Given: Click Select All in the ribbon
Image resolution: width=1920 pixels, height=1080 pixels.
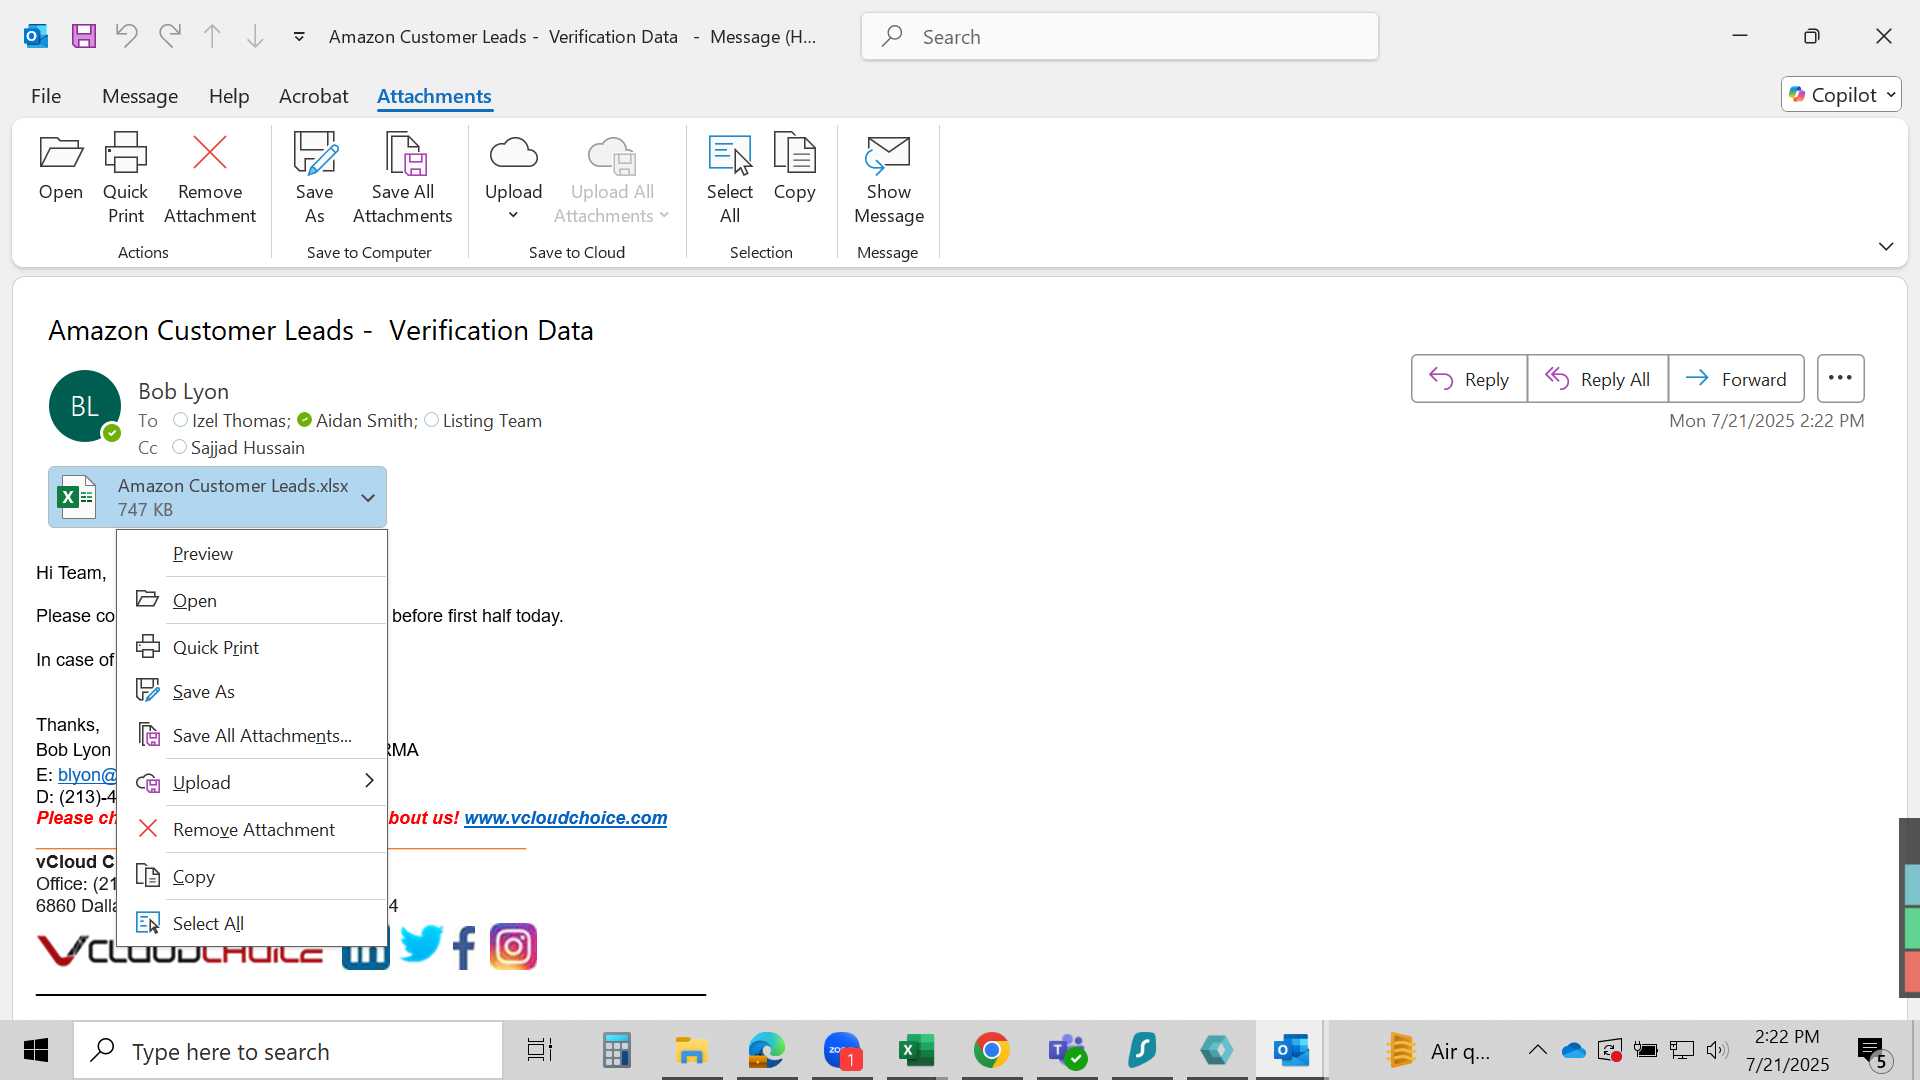Looking at the screenshot, I should [x=730, y=178].
